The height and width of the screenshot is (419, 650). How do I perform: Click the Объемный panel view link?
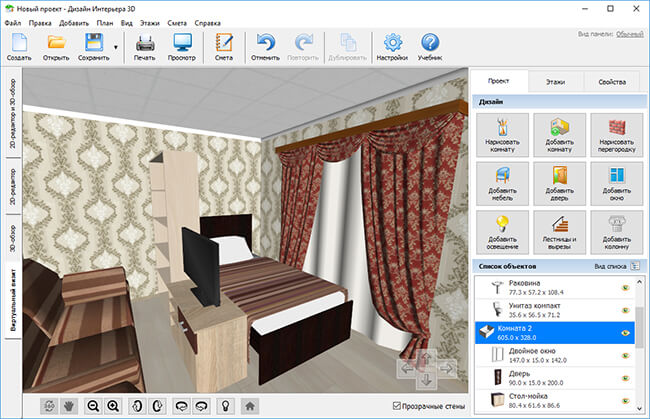(x=629, y=34)
